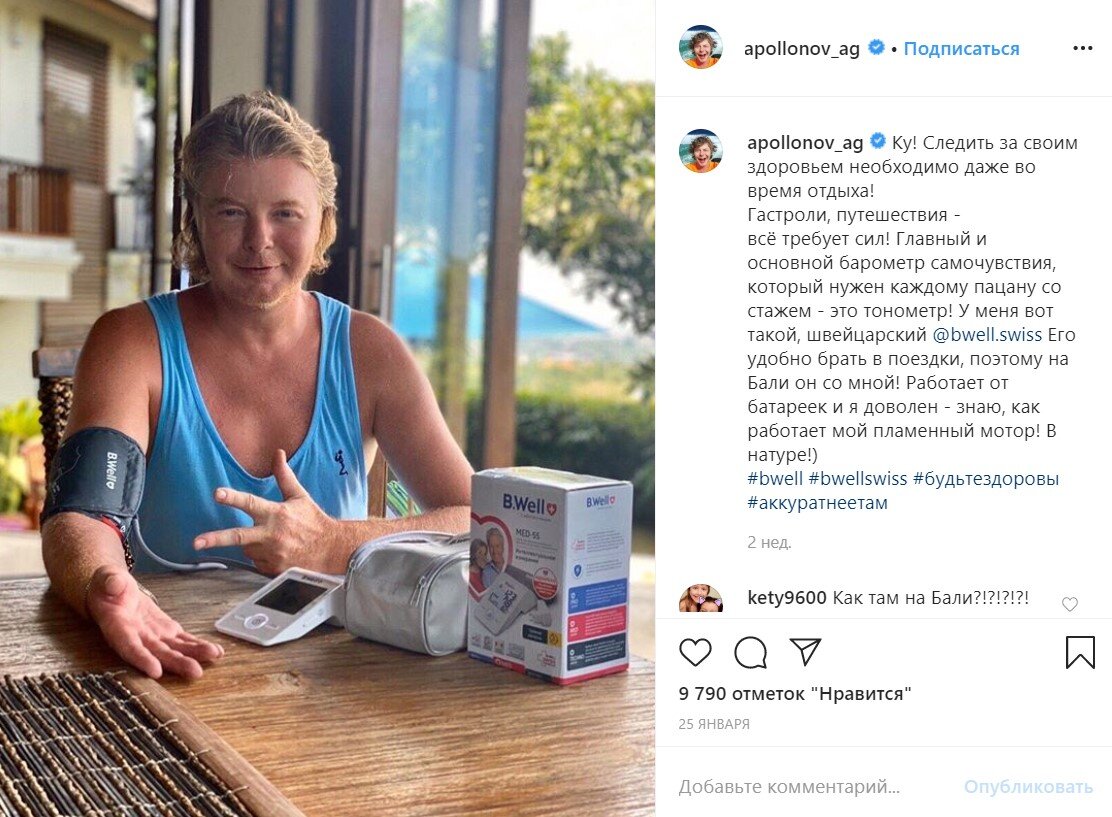Open comments with the speech bubble icon
The width and height of the screenshot is (1112, 817).
pos(750,652)
